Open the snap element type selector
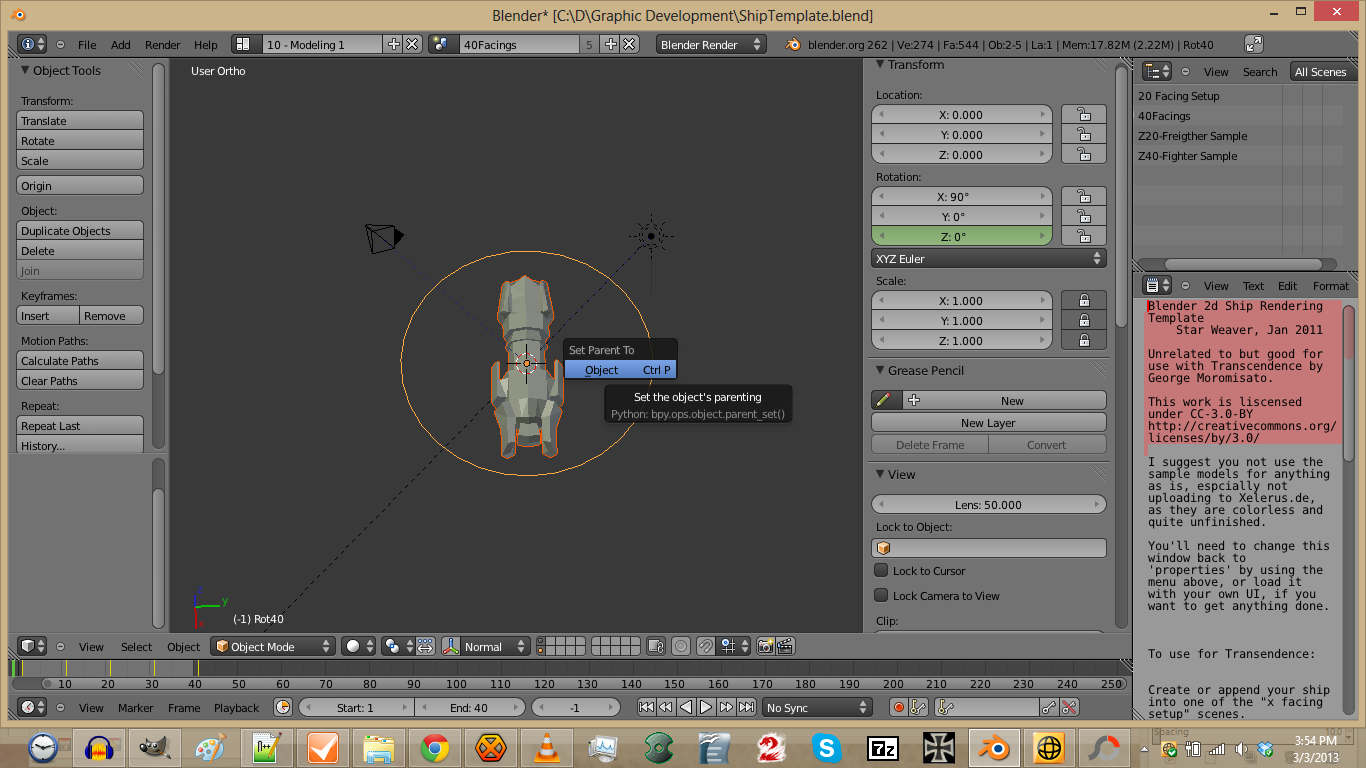Viewport: 1366px width, 768px height. [x=734, y=646]
